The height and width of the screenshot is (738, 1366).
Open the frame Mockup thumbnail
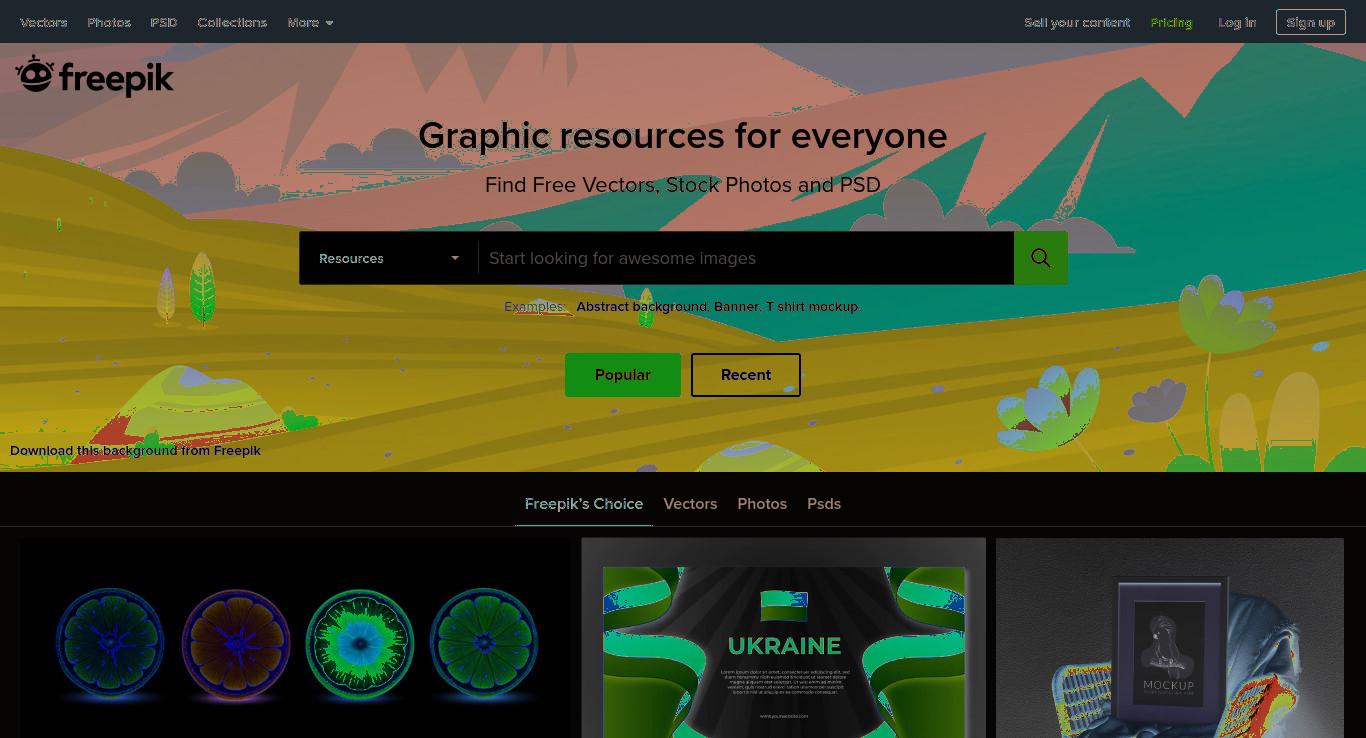[x=1170, y=638]
